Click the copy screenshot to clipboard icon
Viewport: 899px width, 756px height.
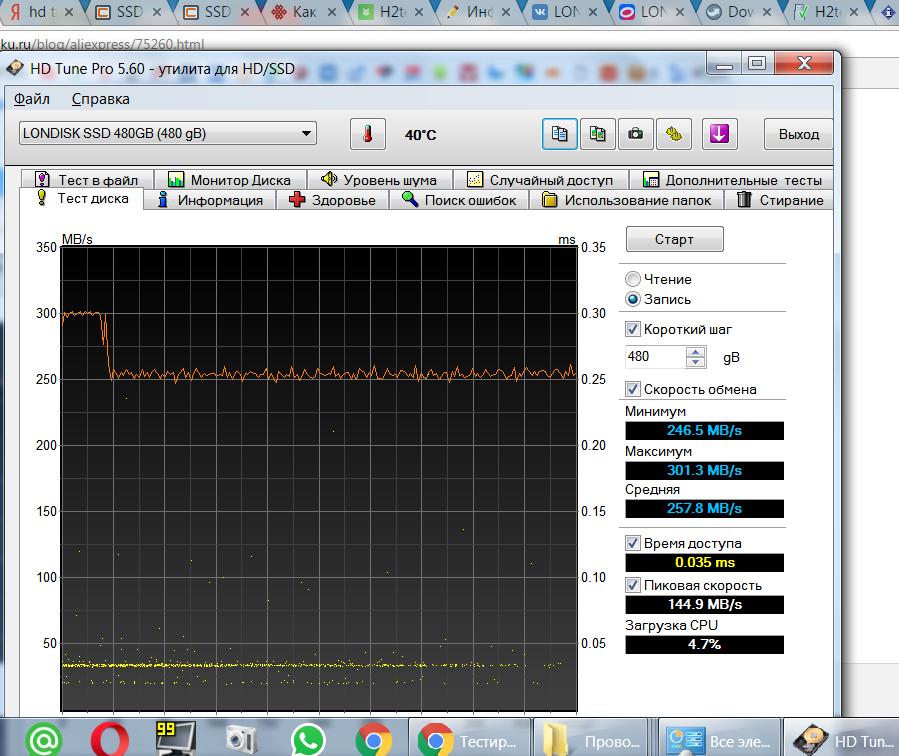point(597,134)
